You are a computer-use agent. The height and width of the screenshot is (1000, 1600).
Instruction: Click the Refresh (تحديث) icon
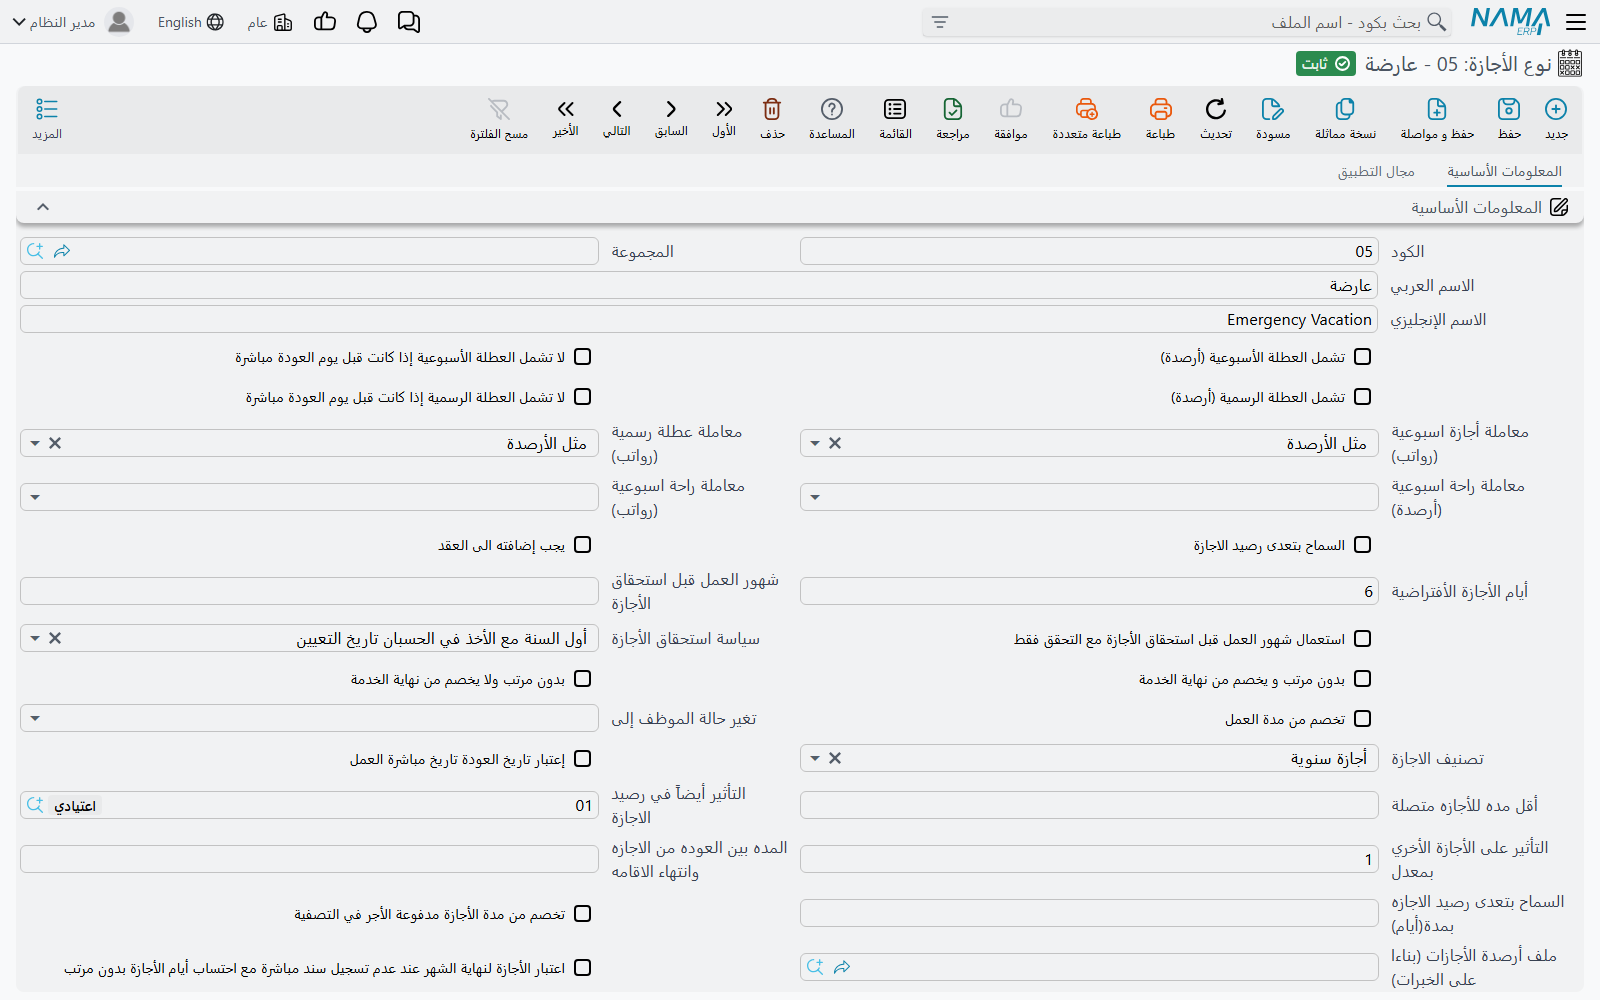pyautogui.click(x=1216, y=109)
